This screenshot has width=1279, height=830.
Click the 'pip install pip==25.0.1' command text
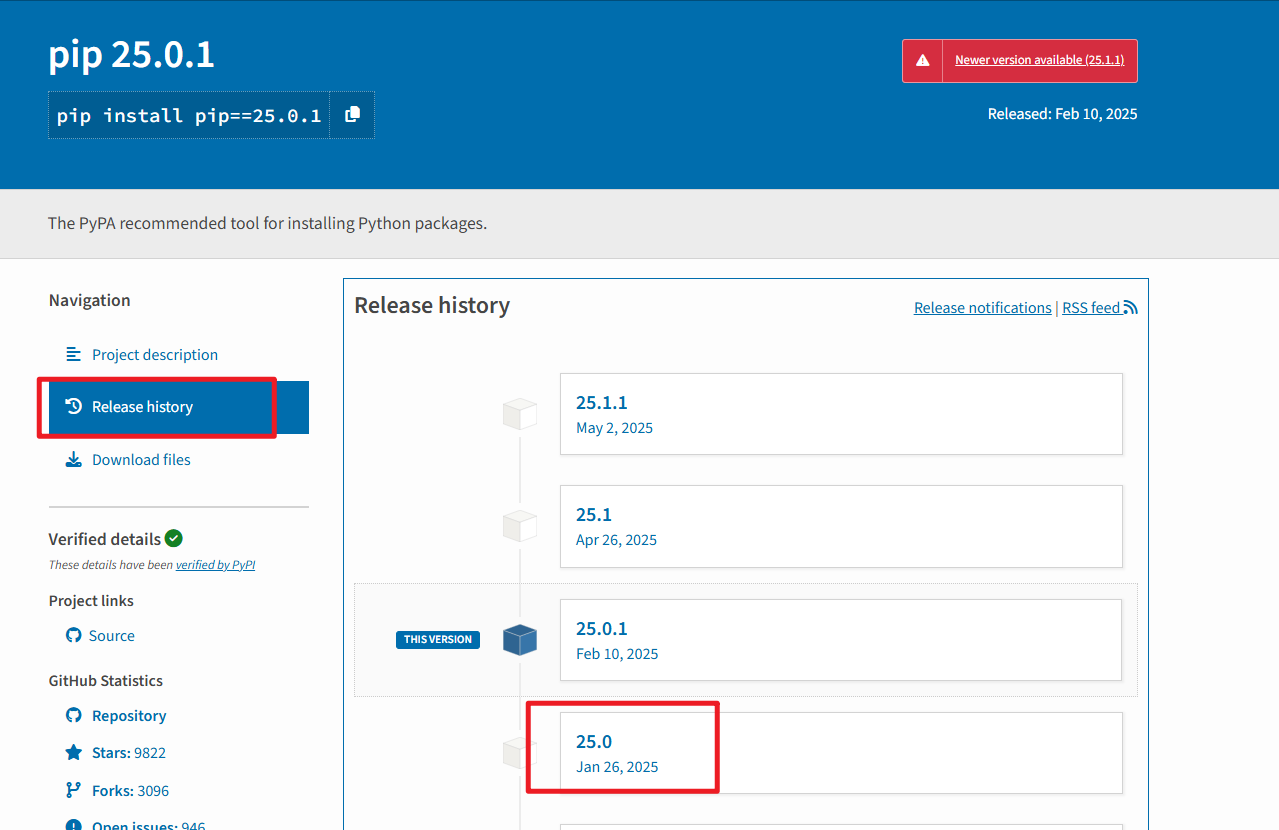[x=189, y=116]
